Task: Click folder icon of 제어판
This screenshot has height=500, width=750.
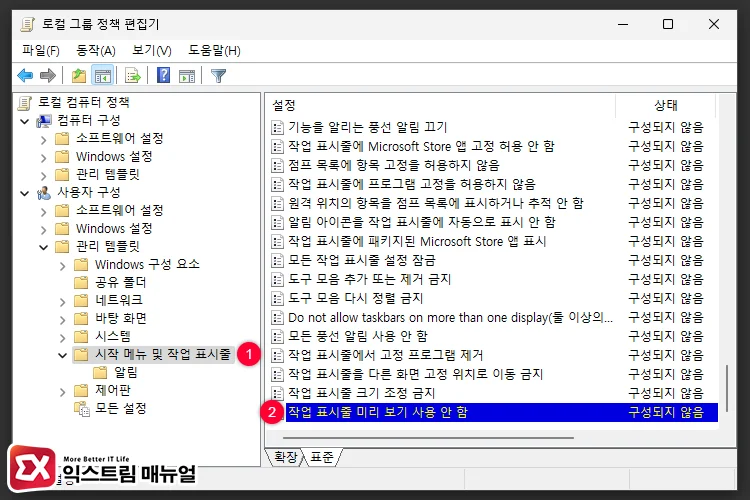Action: (x=81, y=390)
